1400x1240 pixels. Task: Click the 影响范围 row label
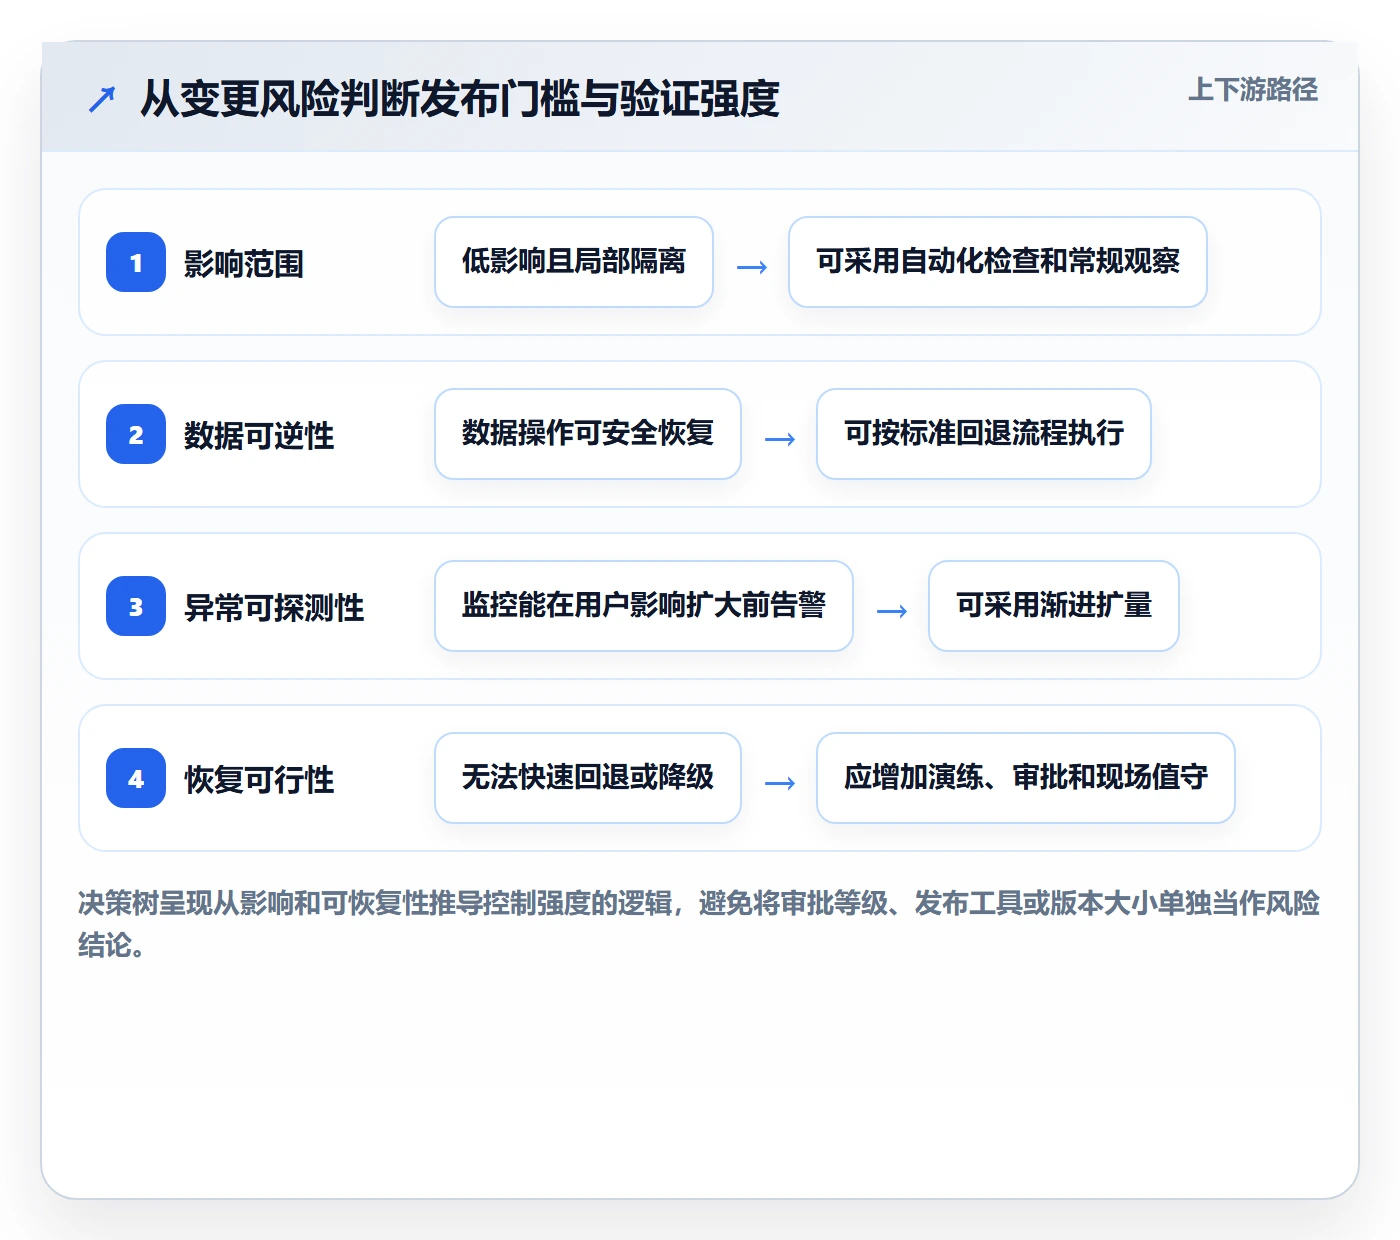pos(244,264)
